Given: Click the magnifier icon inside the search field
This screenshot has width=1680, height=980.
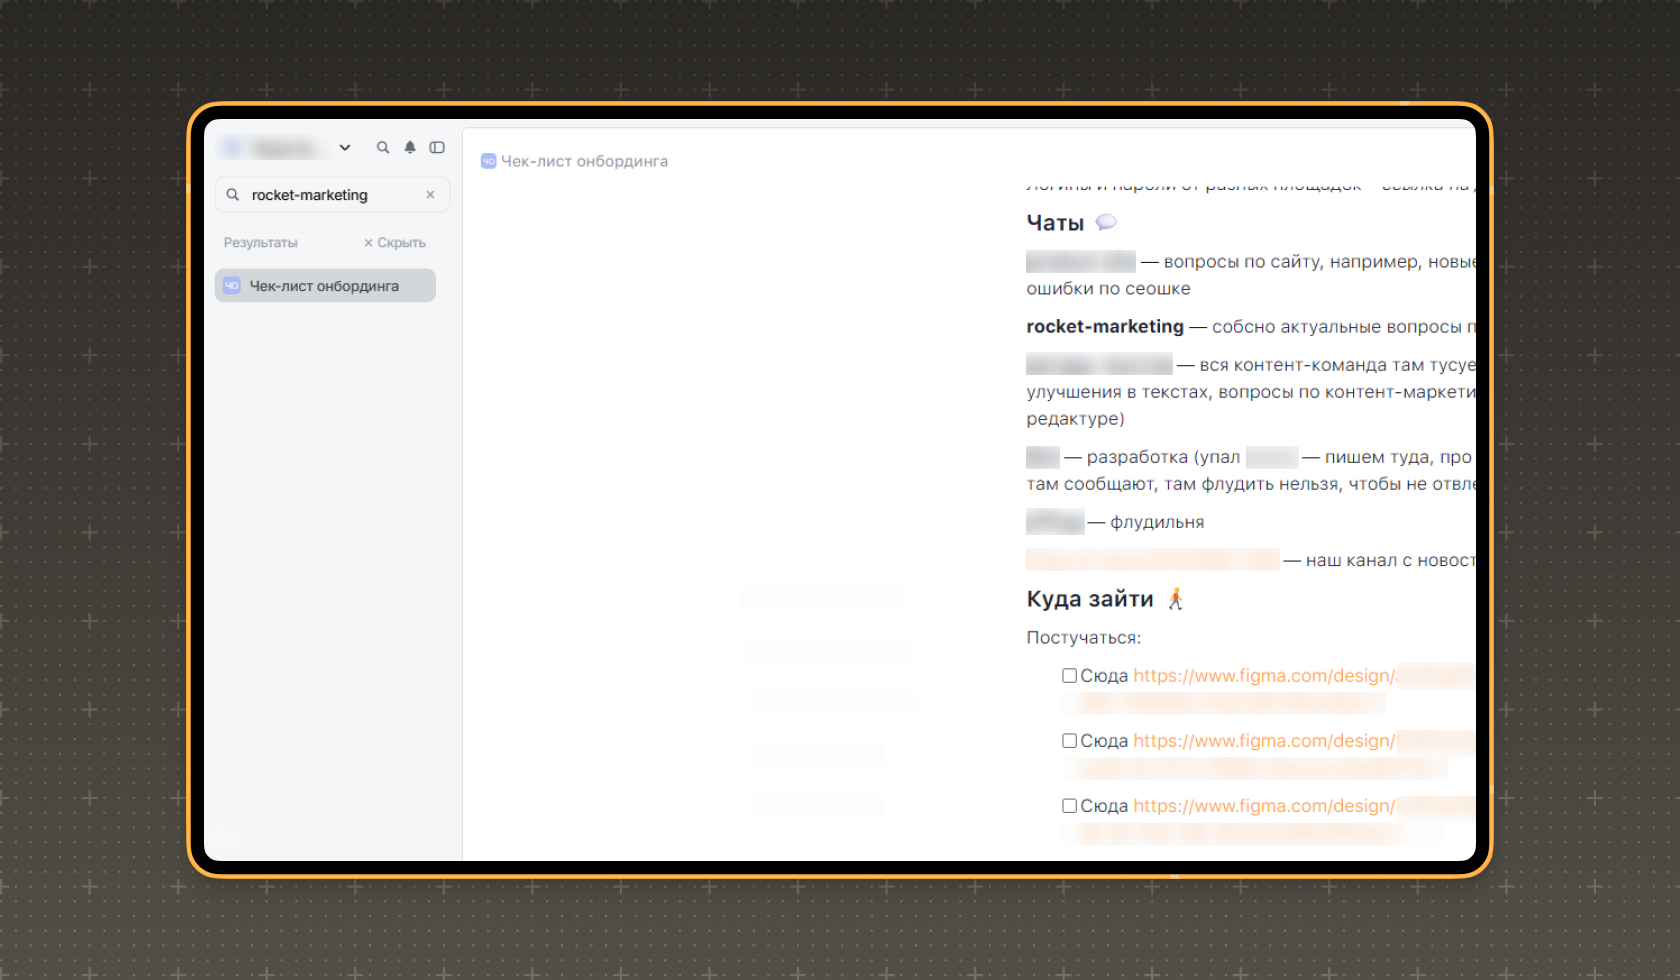Looking at the screenshot, I should [x=233, y=195].
